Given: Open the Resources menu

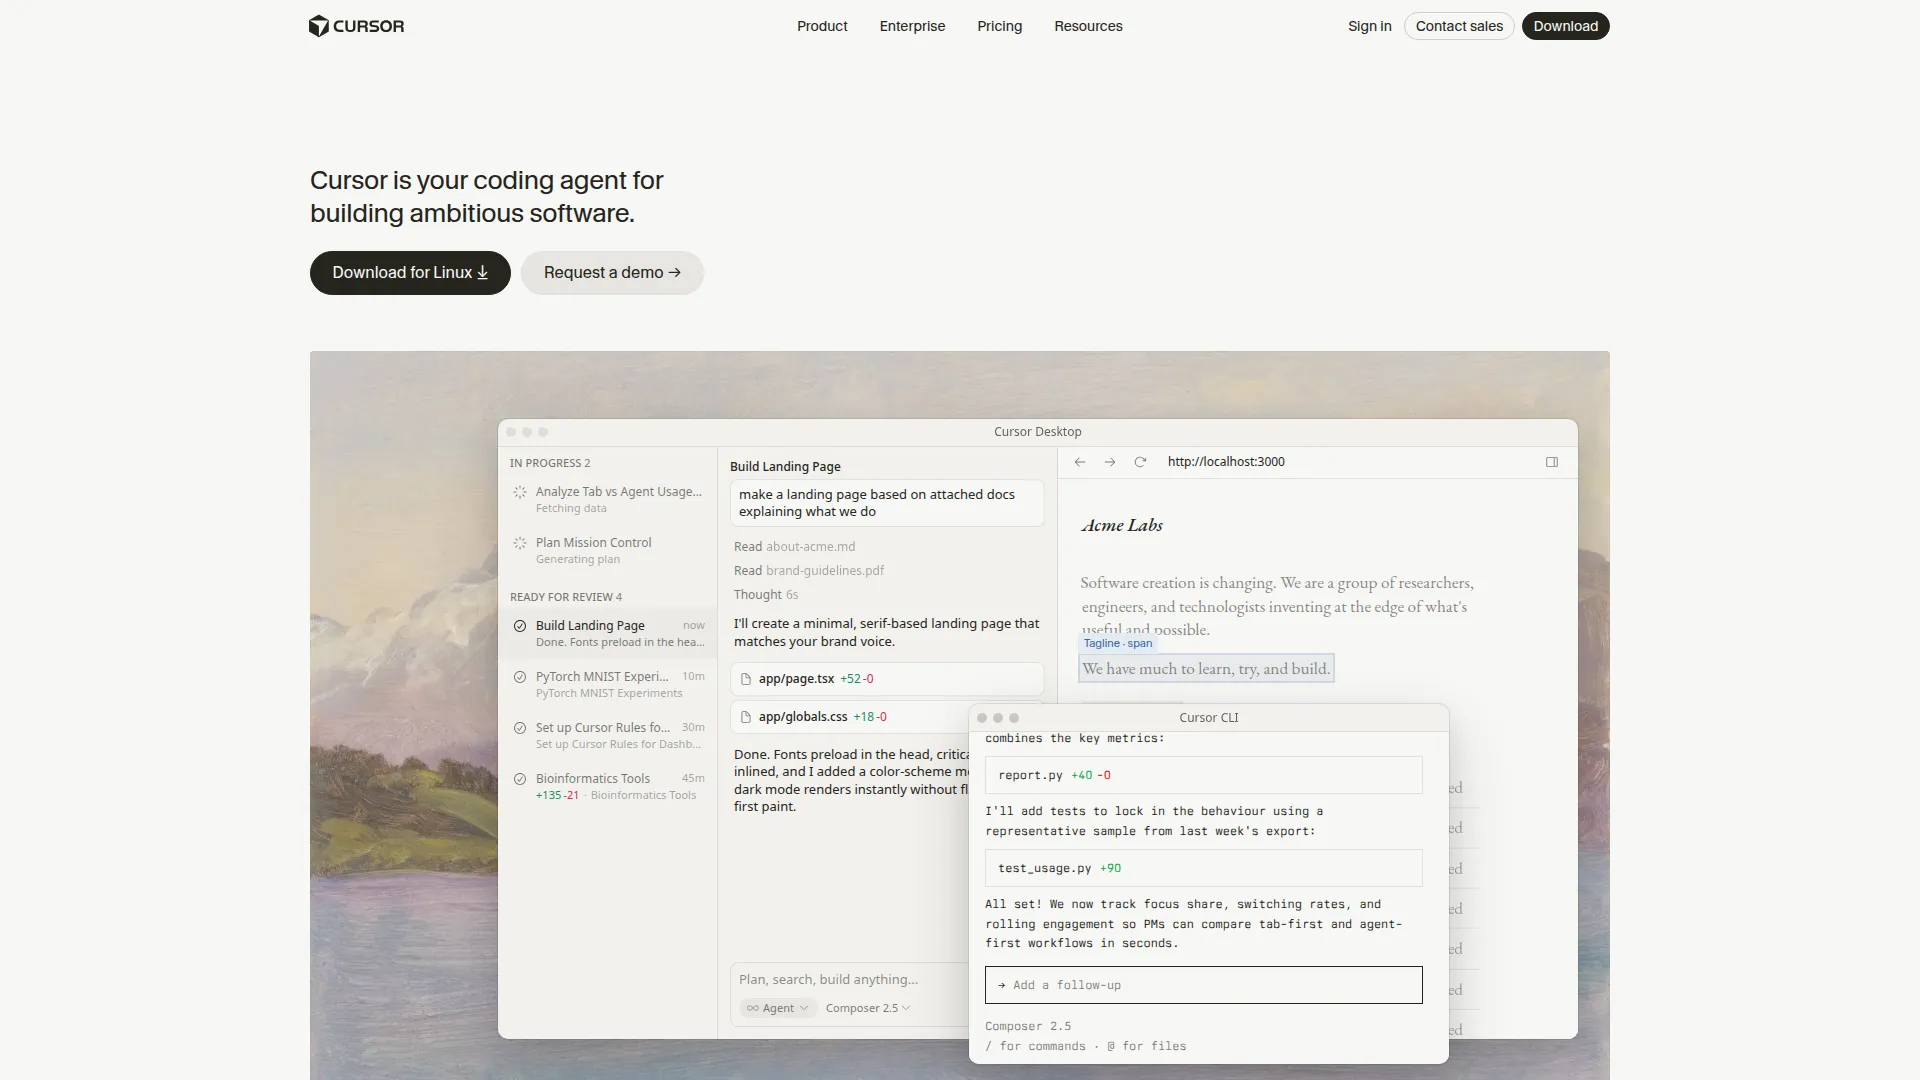Looking at the screenshot, I should [1088, 26].
